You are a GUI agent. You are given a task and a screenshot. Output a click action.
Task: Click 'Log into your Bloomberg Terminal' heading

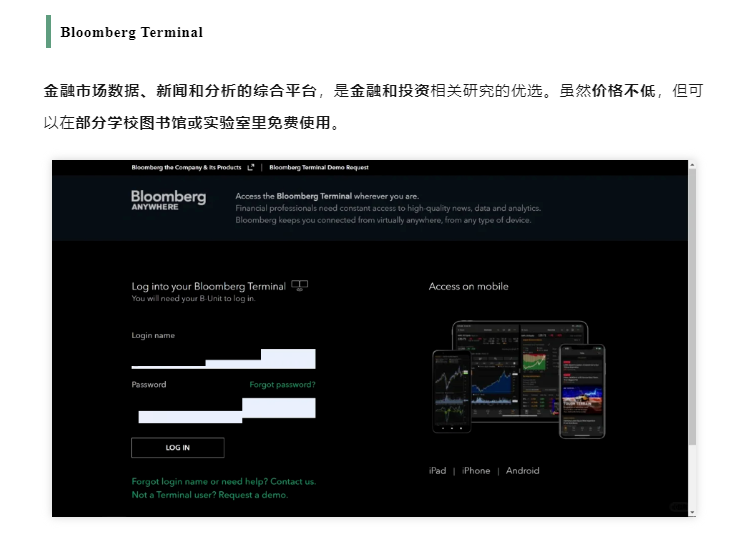[x=208, y=286]
